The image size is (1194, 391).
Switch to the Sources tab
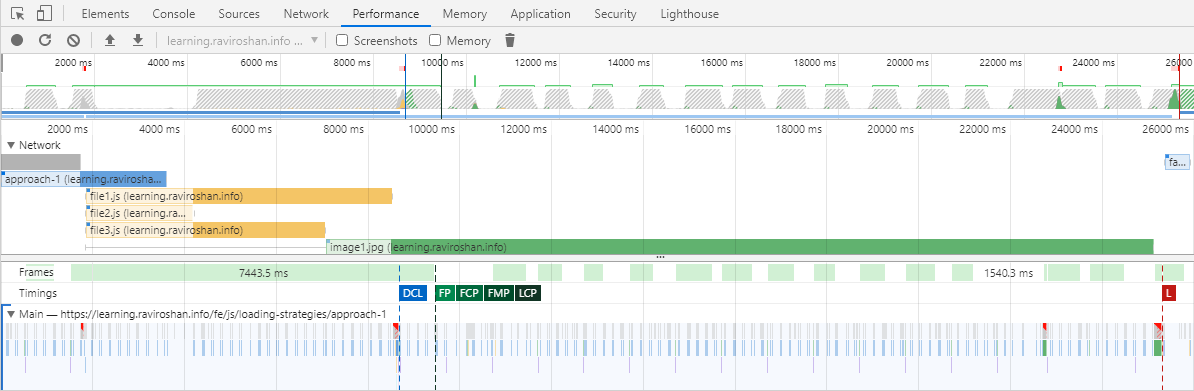tap(239, 14)
